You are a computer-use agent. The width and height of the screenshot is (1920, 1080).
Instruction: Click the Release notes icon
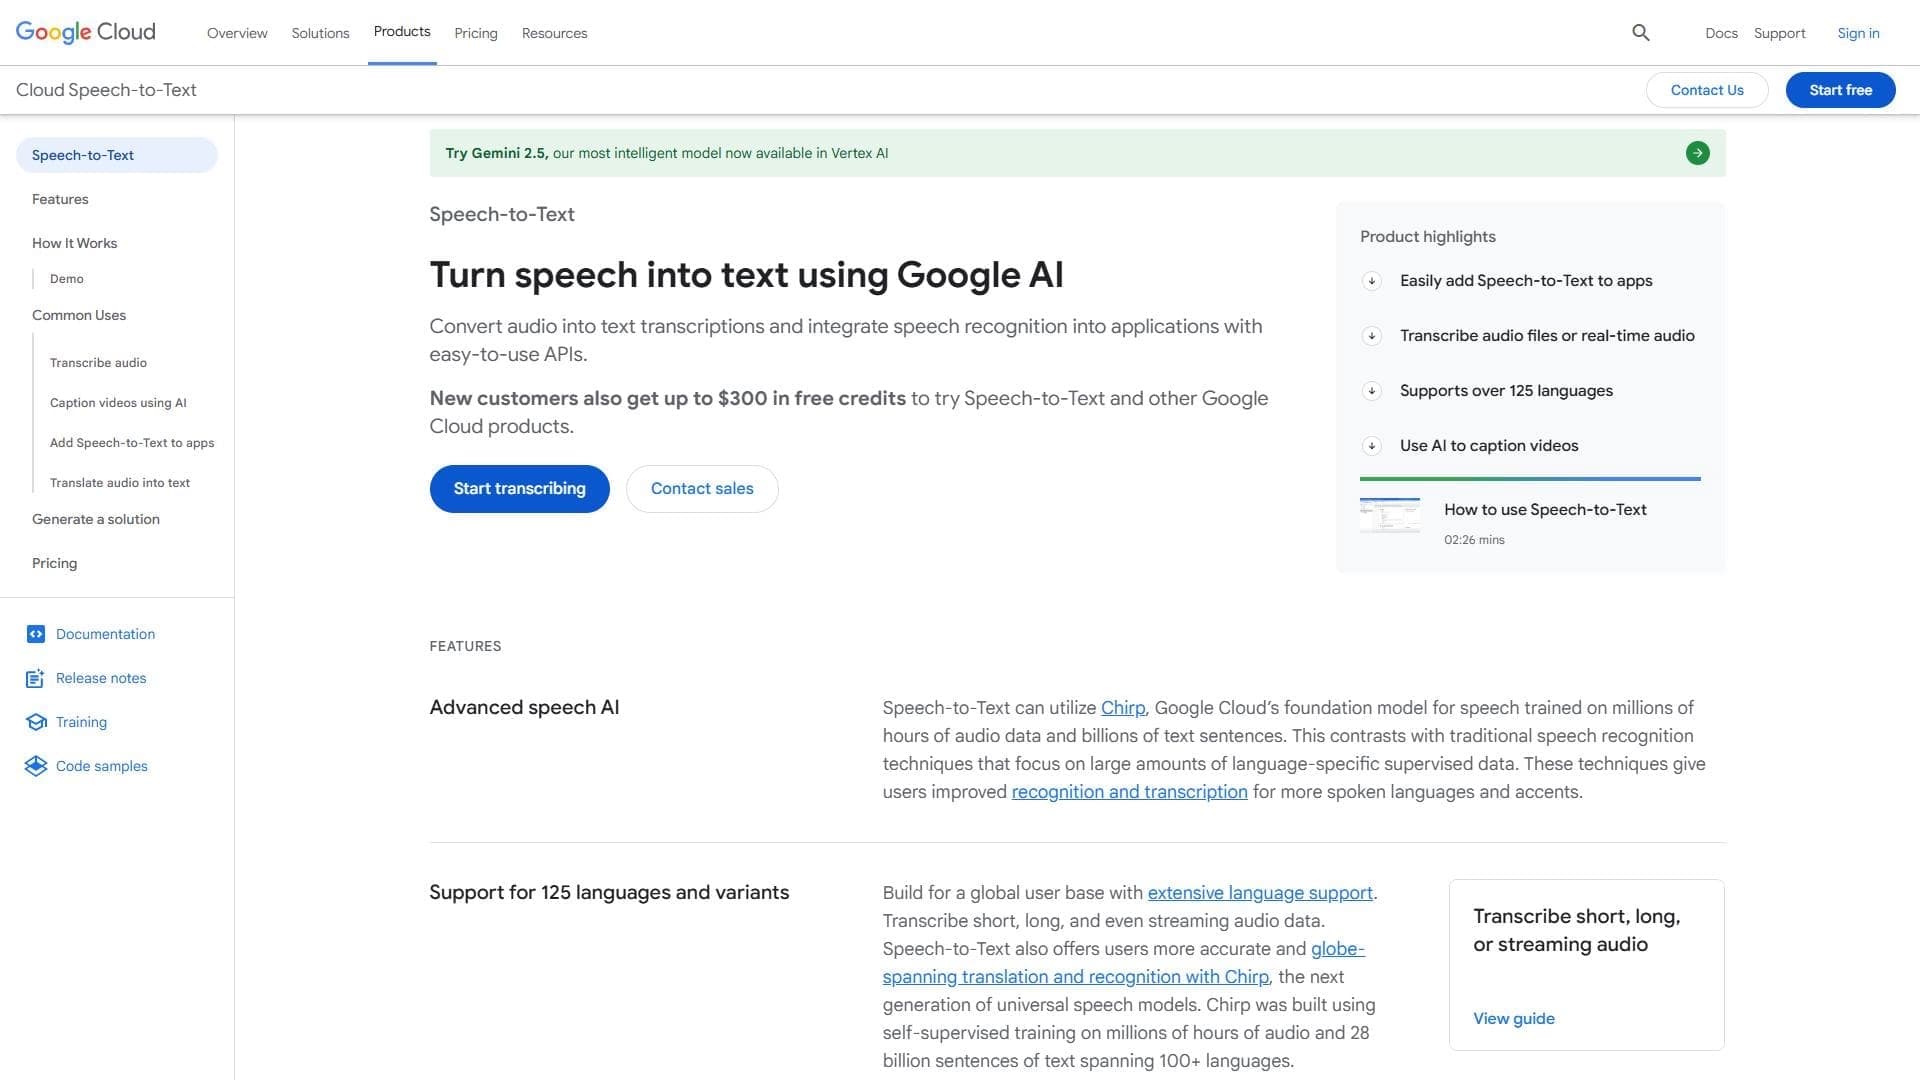tap(35, 678)
